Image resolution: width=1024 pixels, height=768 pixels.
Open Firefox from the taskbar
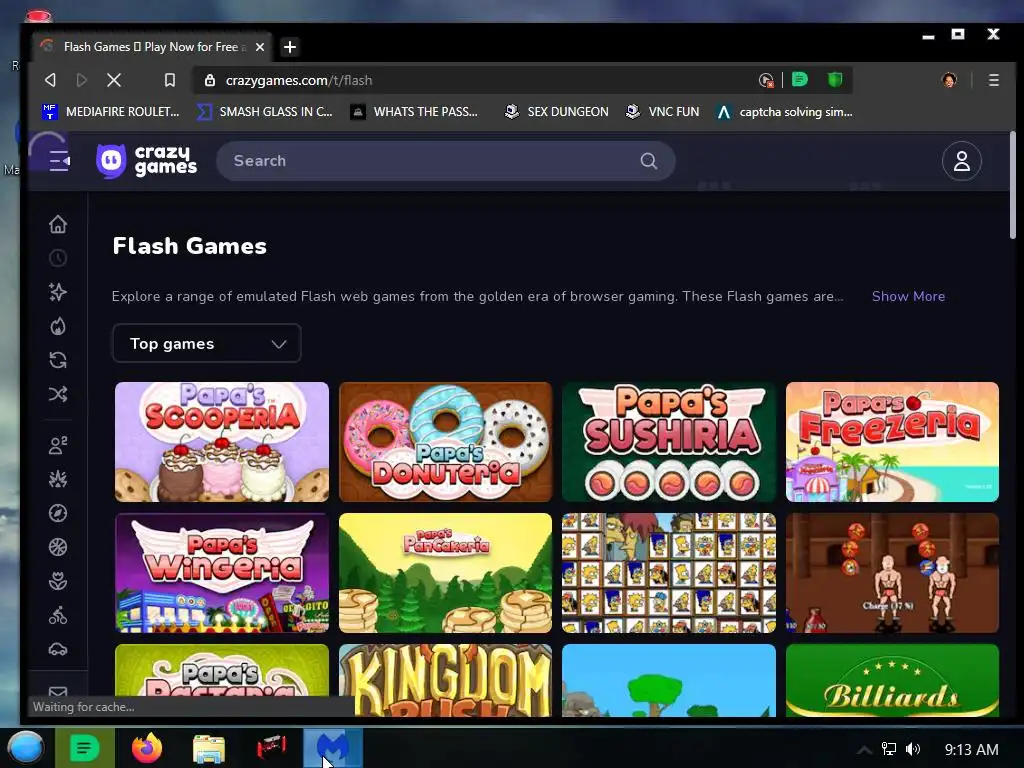click(x=147, y=748)
